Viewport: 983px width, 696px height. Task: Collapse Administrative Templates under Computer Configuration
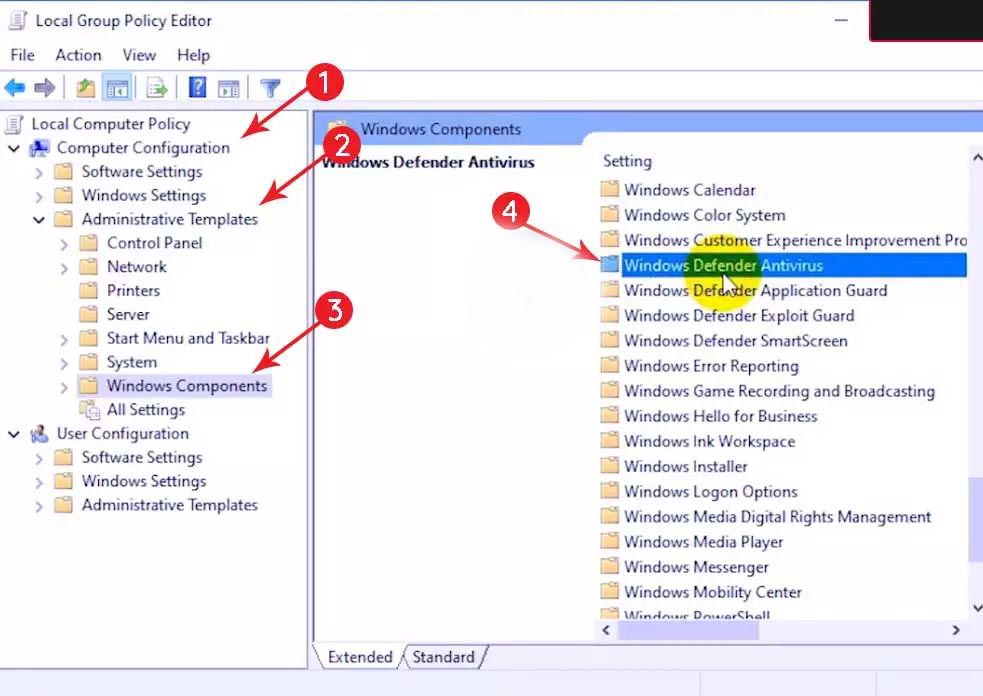[39, 220]
